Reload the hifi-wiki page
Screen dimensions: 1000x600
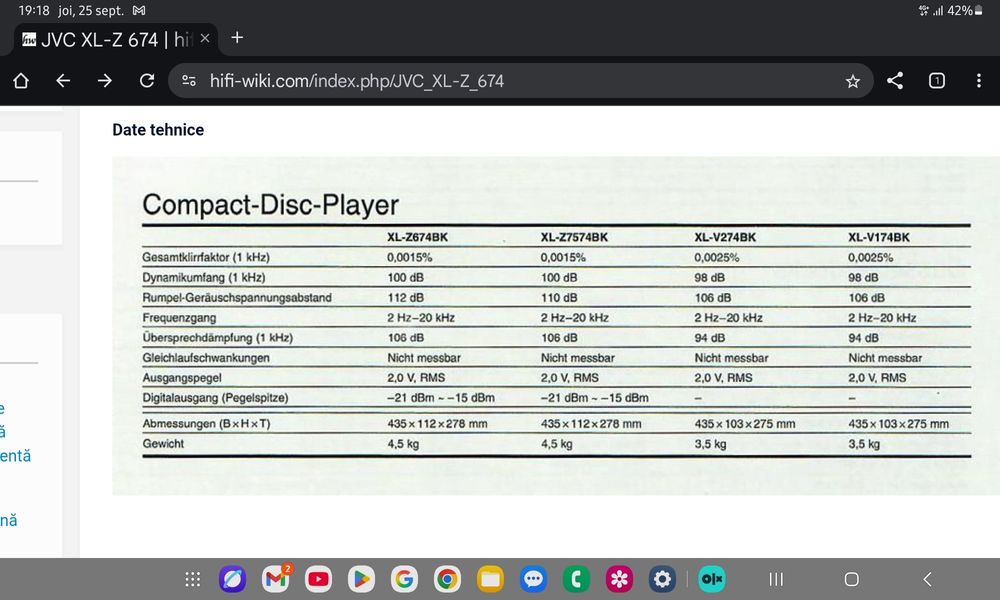pyautogui.click(x=147, y=81)
